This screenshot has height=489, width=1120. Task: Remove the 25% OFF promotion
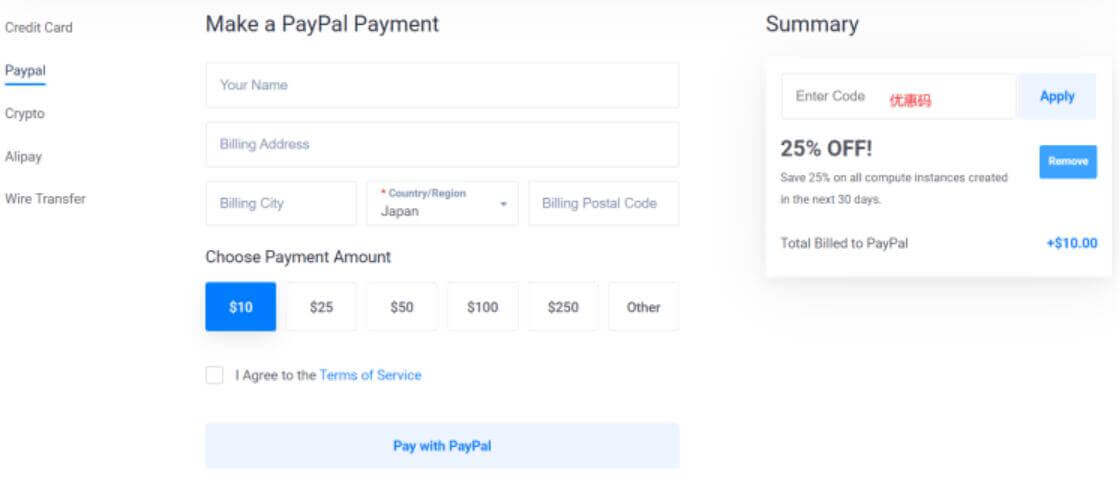tap(1068, 161)
